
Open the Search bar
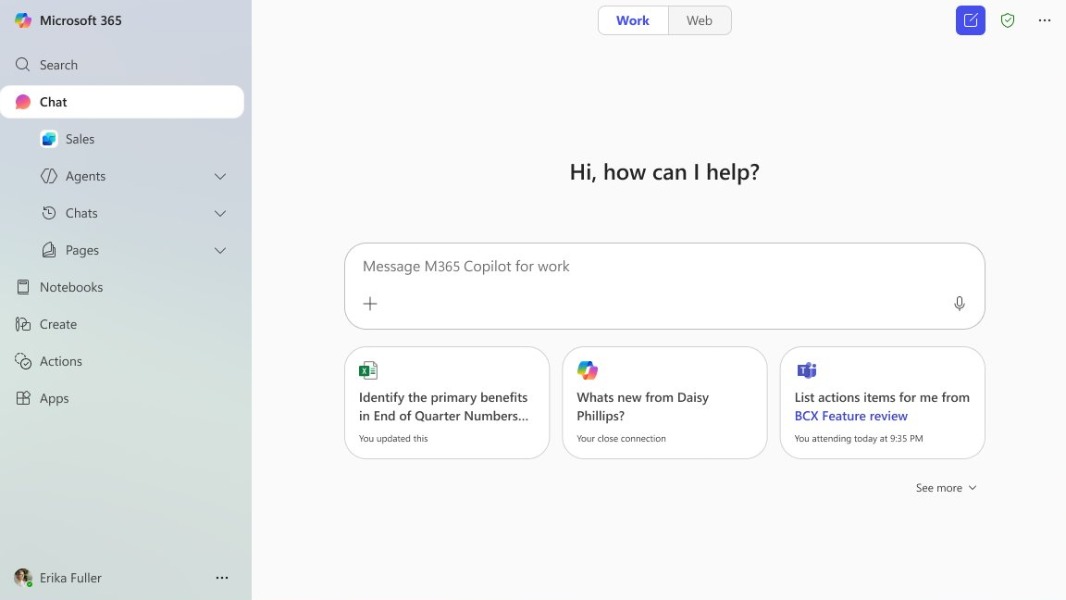[60, 64]
